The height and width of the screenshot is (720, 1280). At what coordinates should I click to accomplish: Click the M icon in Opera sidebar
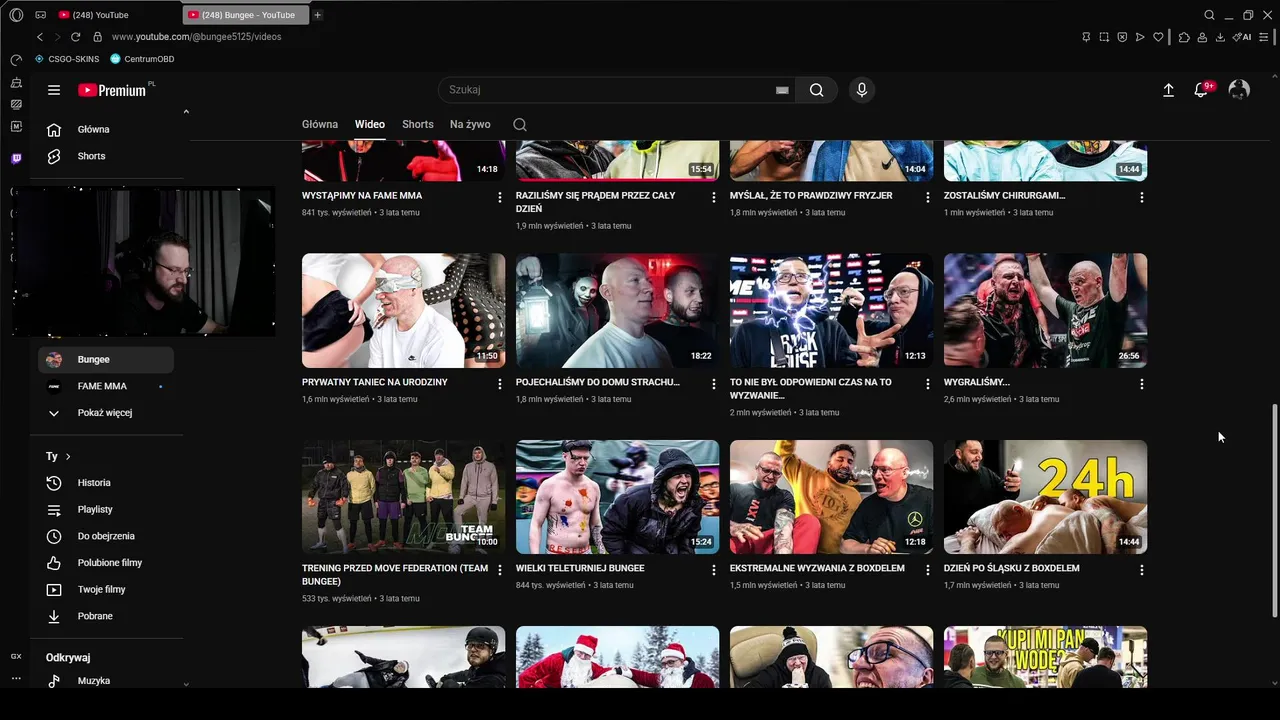(x=16, y=127)
